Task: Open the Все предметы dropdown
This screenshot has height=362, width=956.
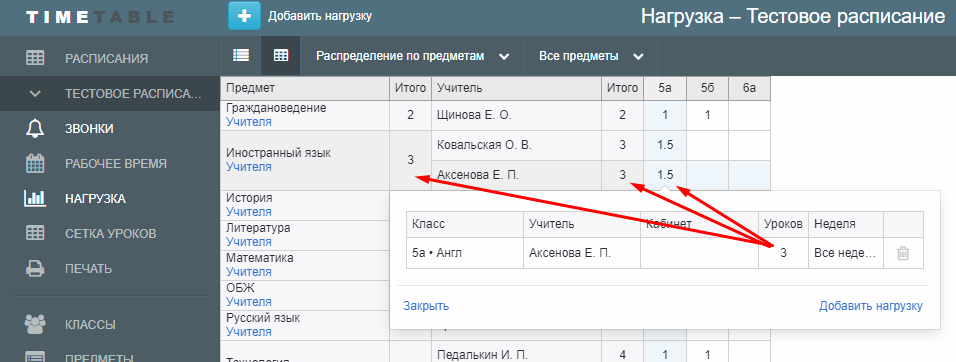Action: [x=591, y=56]
